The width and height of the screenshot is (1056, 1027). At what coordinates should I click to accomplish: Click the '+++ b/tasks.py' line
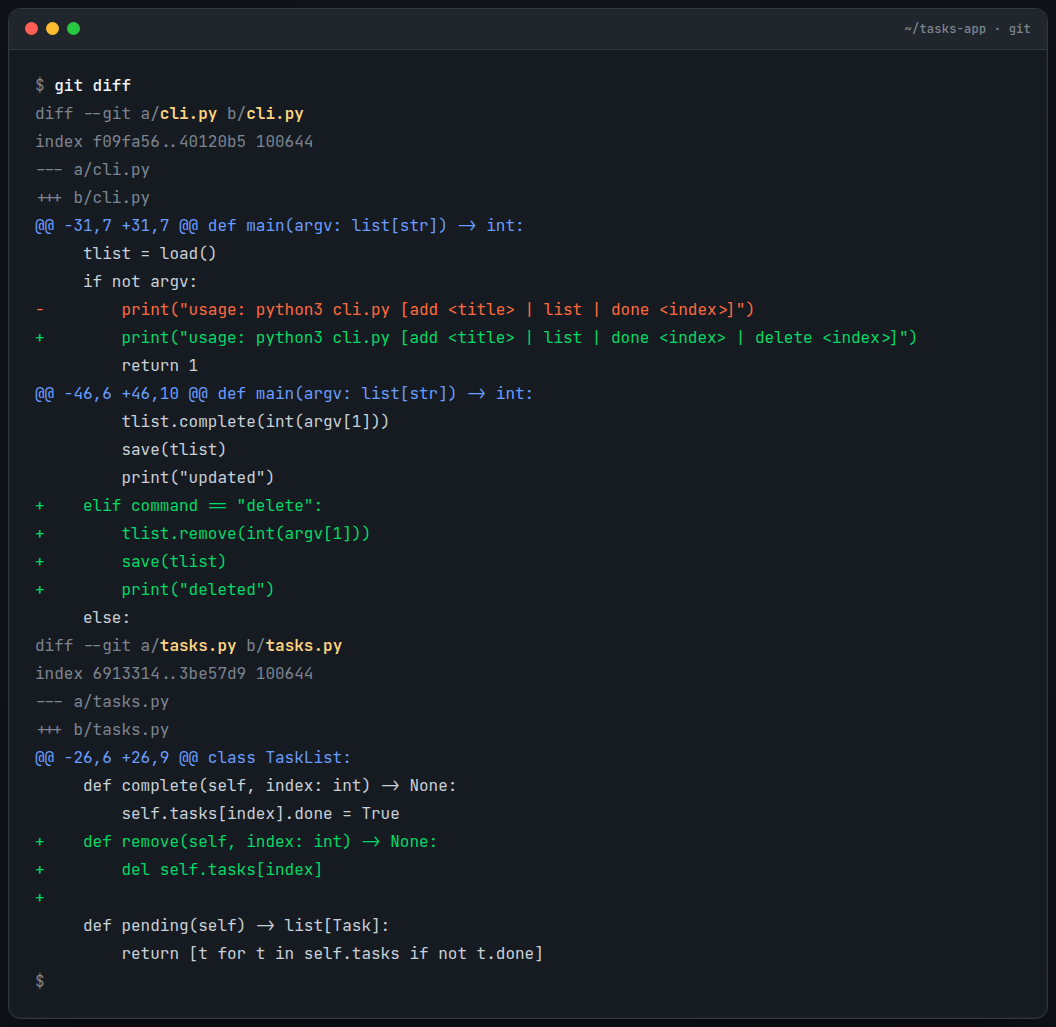102,730
